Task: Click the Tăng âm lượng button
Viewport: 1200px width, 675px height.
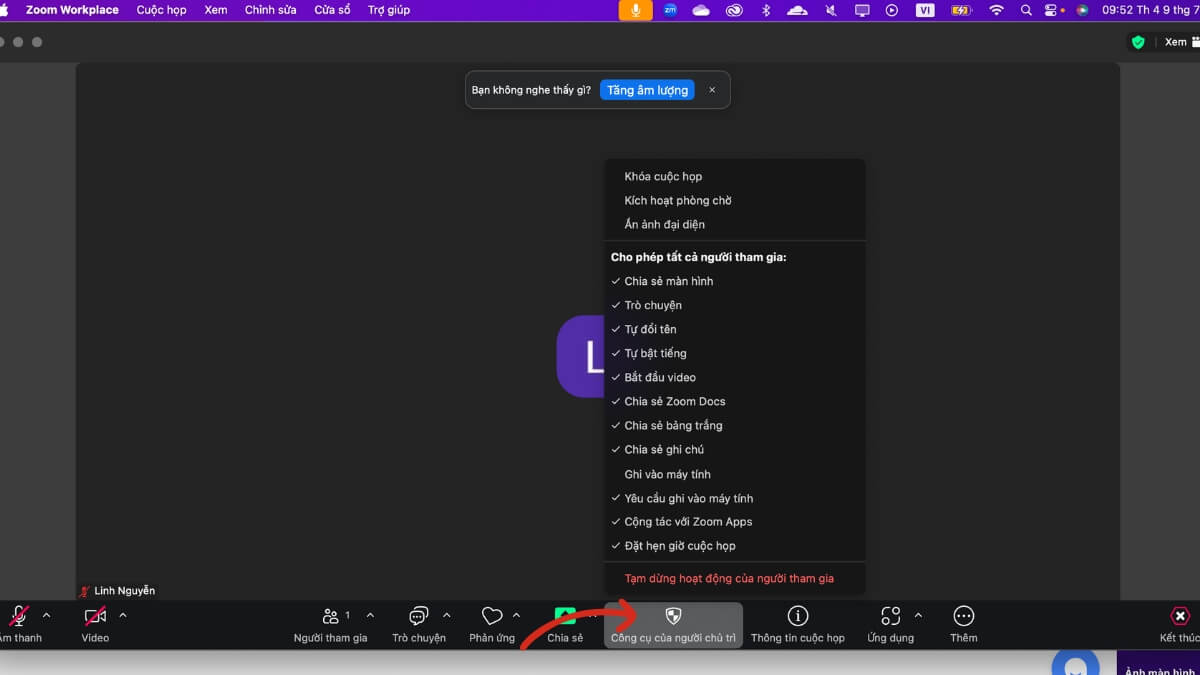Action: coord(647,90)
